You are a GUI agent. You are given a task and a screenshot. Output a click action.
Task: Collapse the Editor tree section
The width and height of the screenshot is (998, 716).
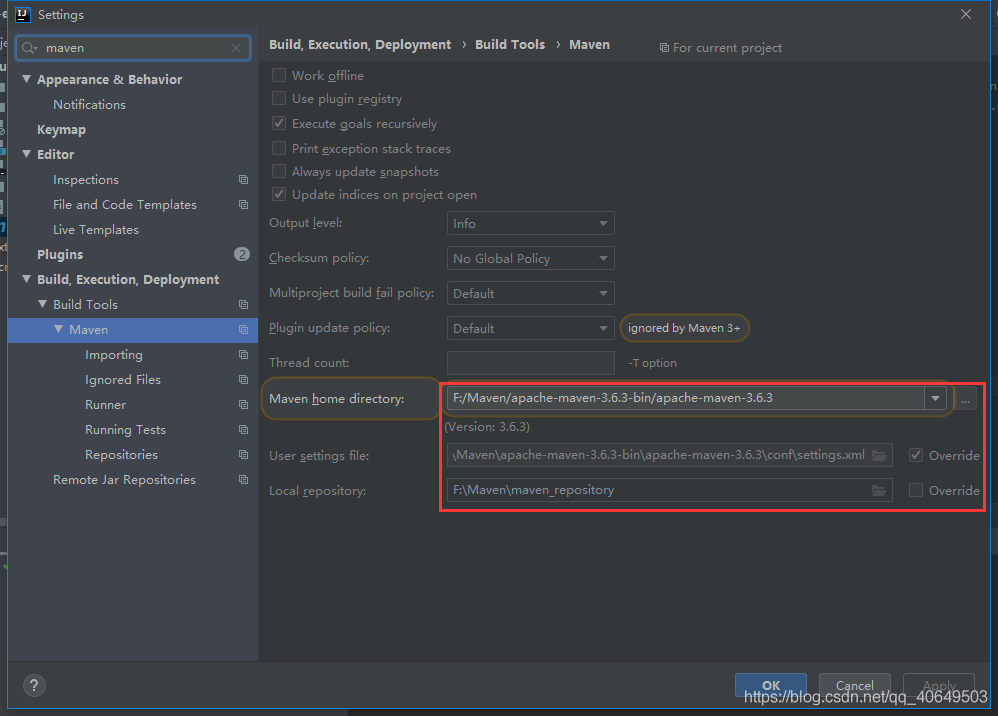[x=27, y=154]
